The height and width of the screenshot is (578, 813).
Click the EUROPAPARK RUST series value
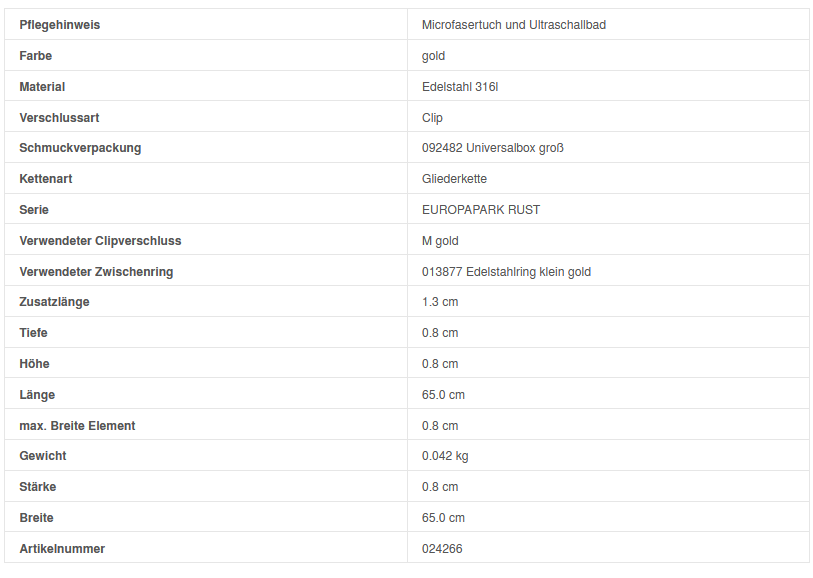(481, 210)
